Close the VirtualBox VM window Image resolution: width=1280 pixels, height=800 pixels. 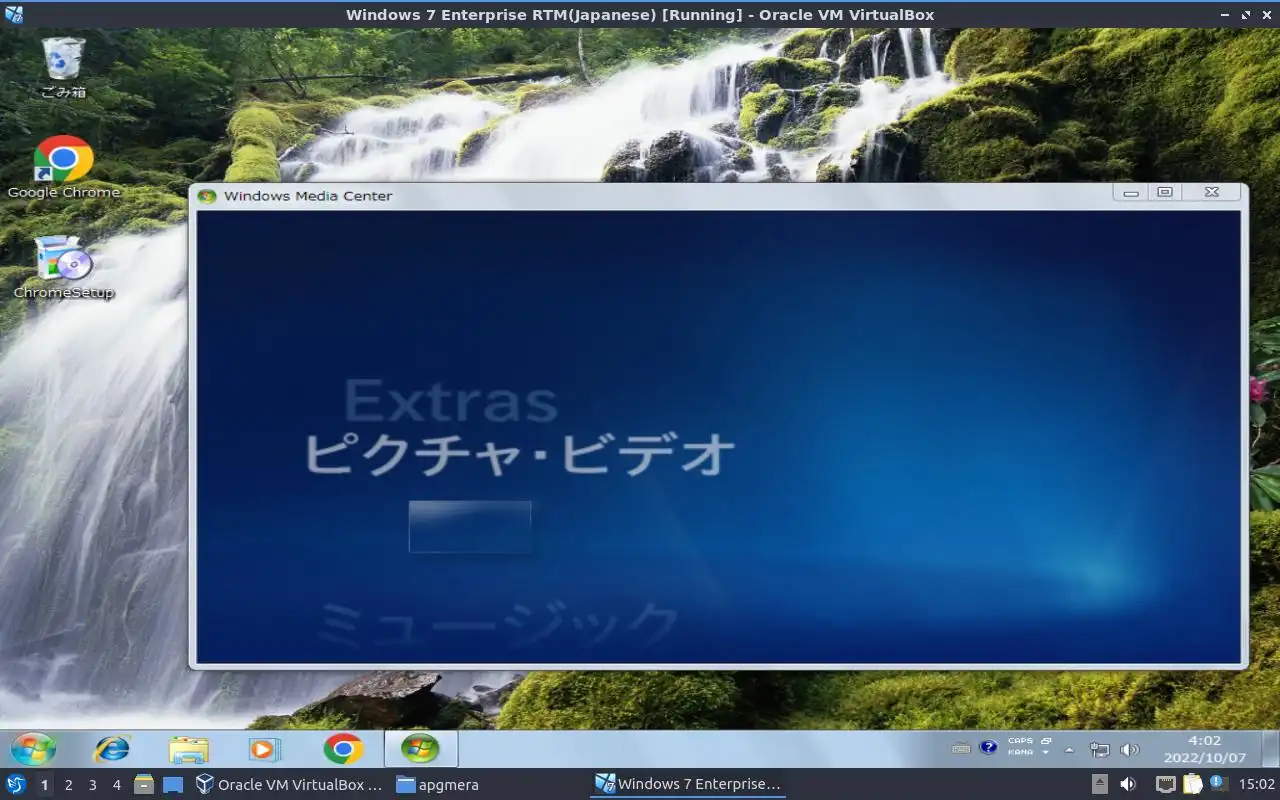(1266, 15)
